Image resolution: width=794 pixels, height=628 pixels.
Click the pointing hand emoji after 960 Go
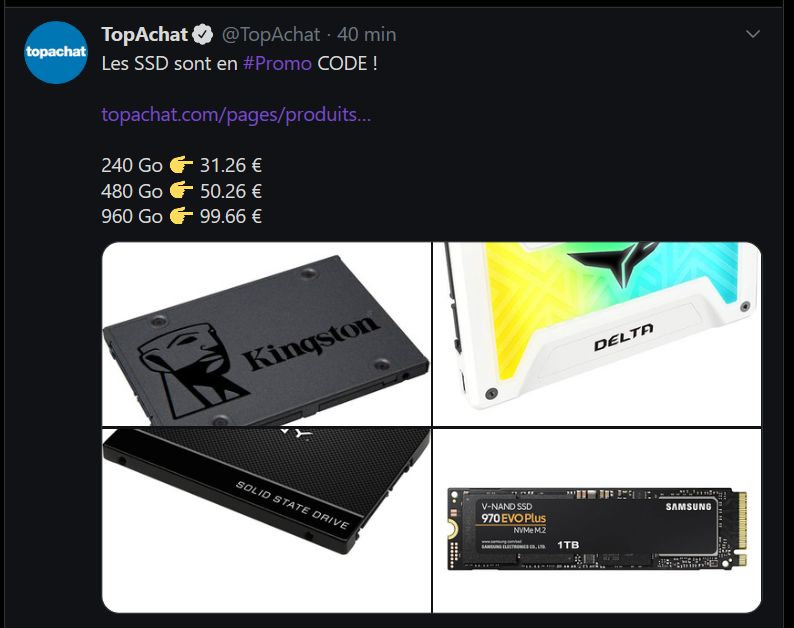(181, 216)
